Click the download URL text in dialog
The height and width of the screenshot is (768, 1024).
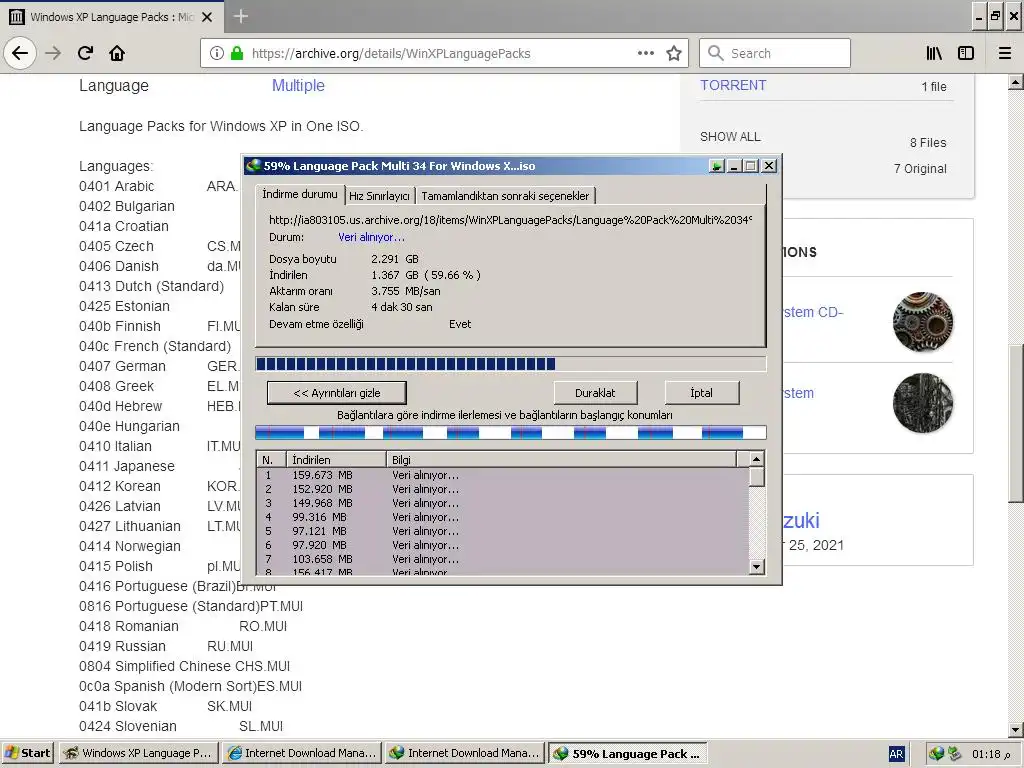pos(511,220)
